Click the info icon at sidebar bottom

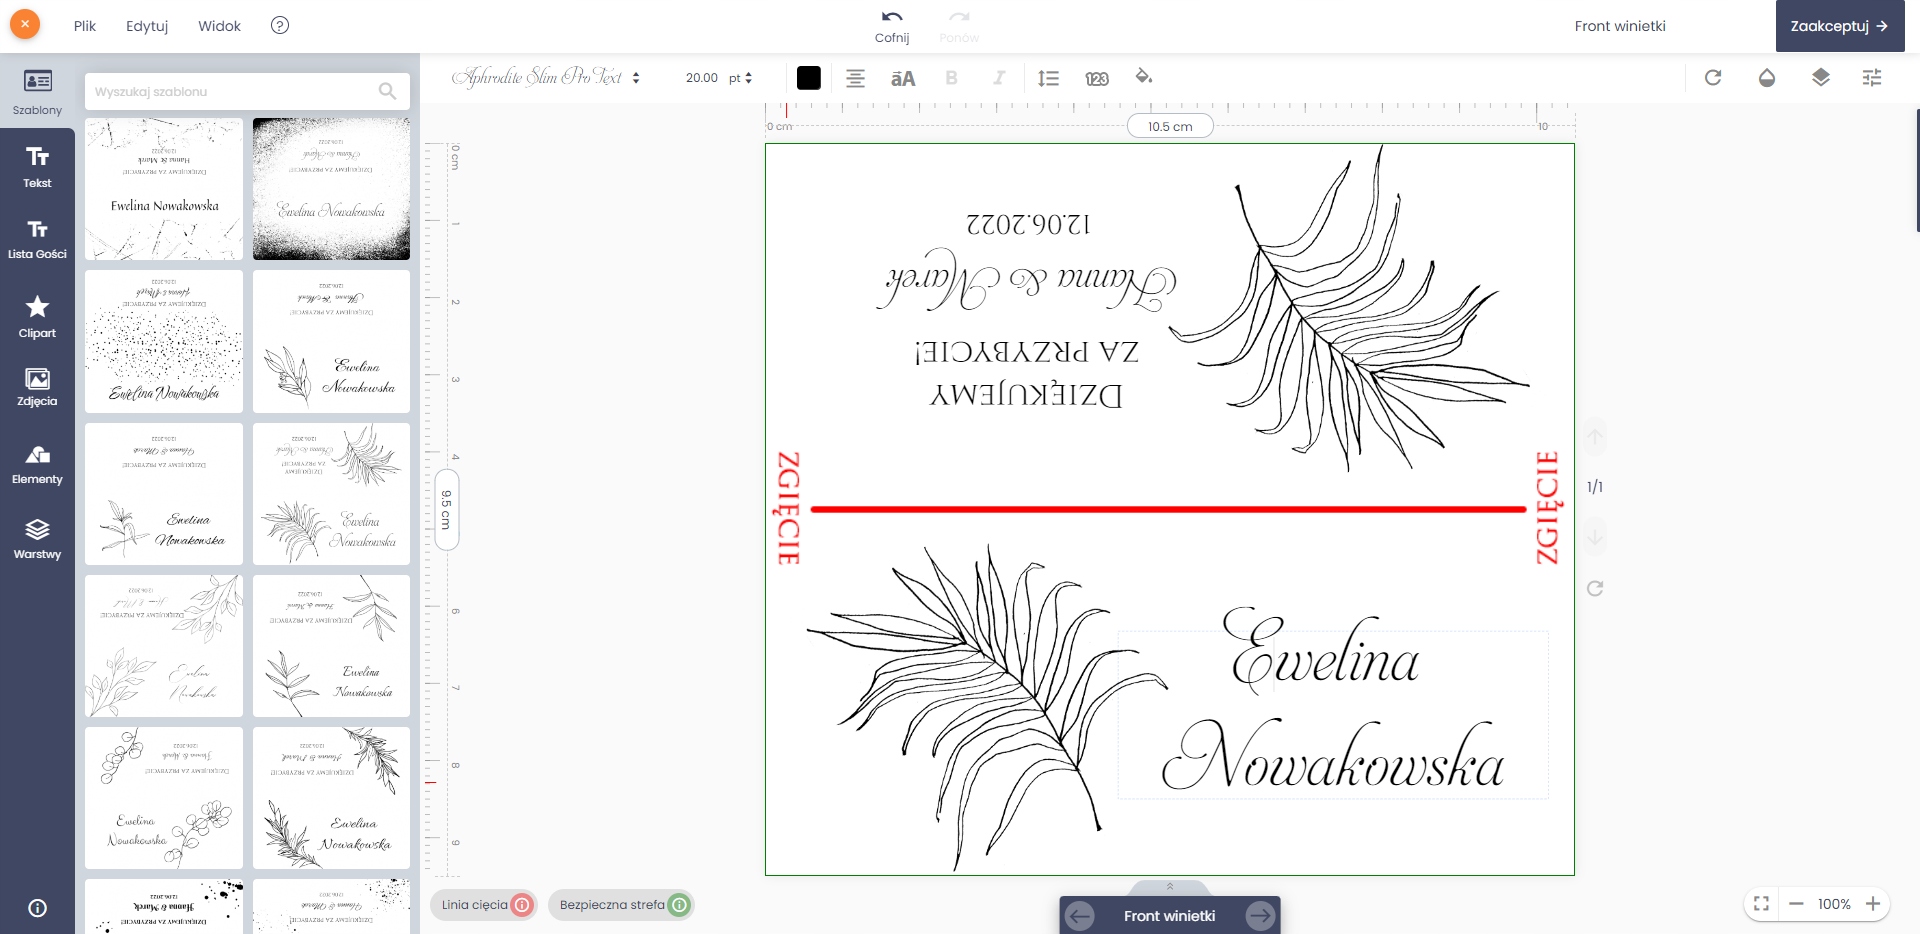(37, 908)
